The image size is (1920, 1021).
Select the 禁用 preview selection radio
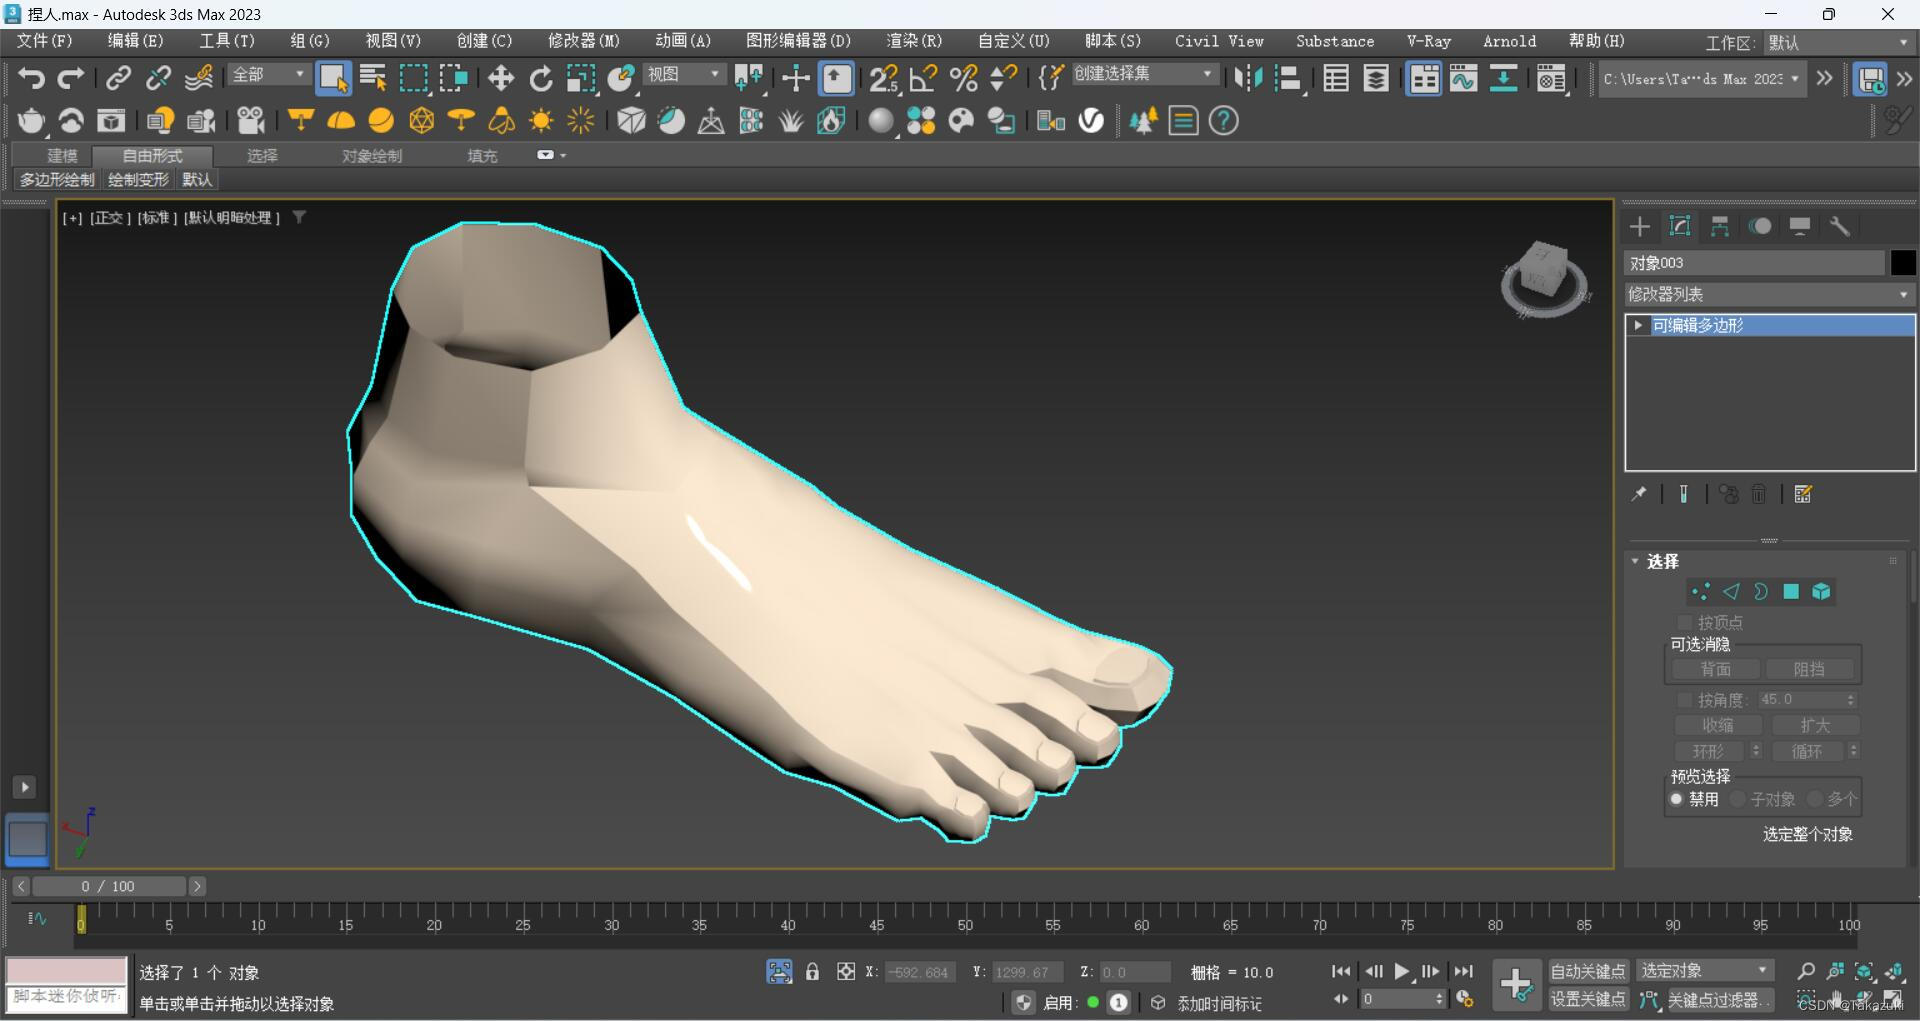click(x=1677, y=799)
